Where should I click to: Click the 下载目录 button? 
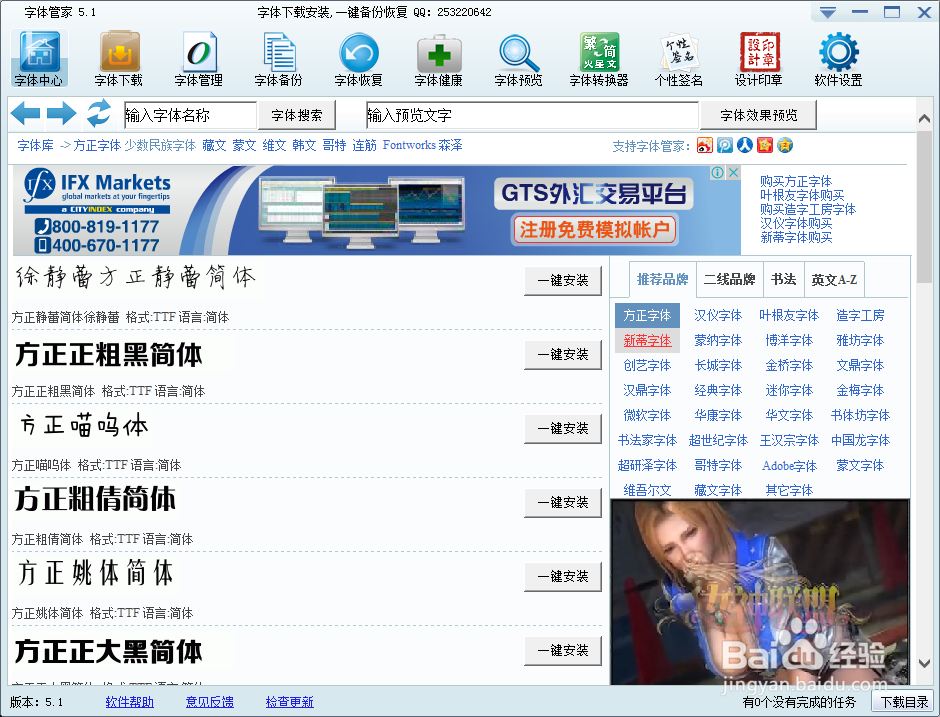[905, 702]
